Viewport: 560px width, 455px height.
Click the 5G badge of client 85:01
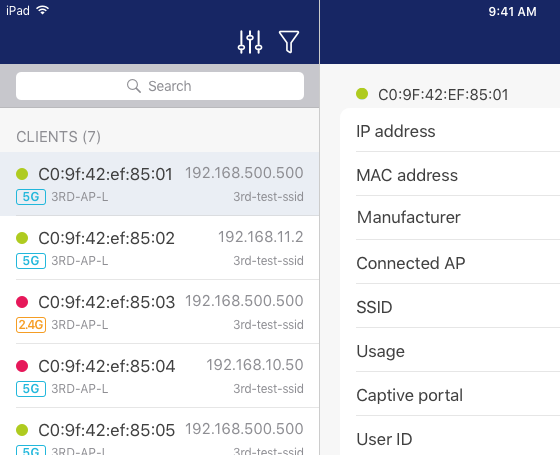click(x=31, y=197)
